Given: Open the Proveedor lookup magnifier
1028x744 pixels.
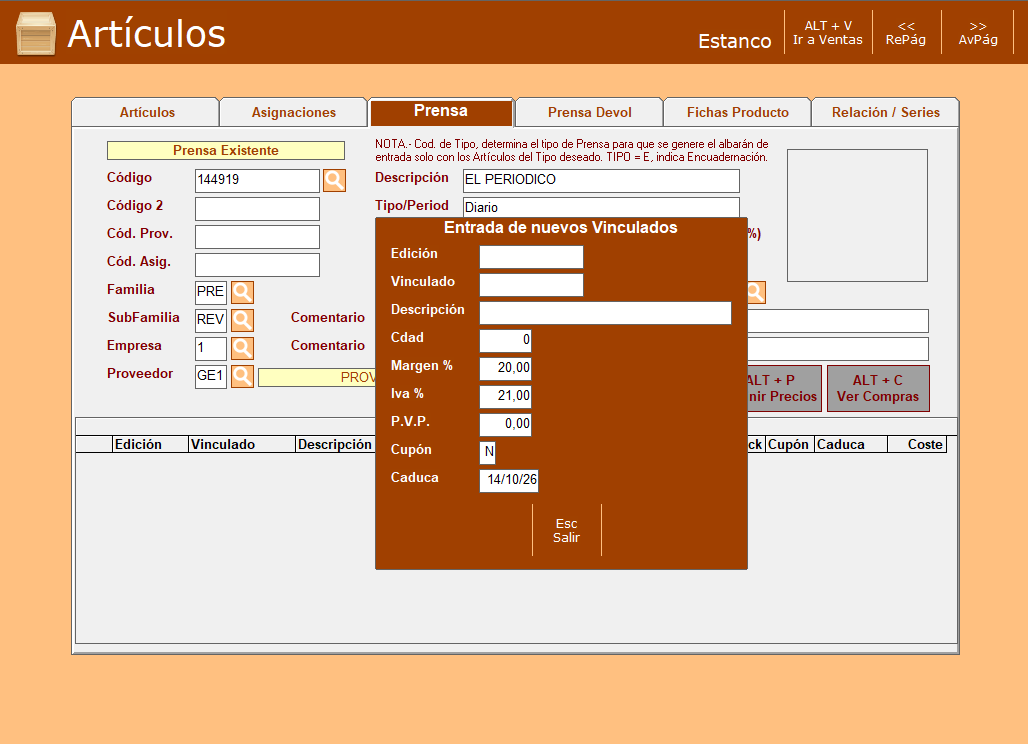Looking at the screenshot, I should (x=242, y=376).
